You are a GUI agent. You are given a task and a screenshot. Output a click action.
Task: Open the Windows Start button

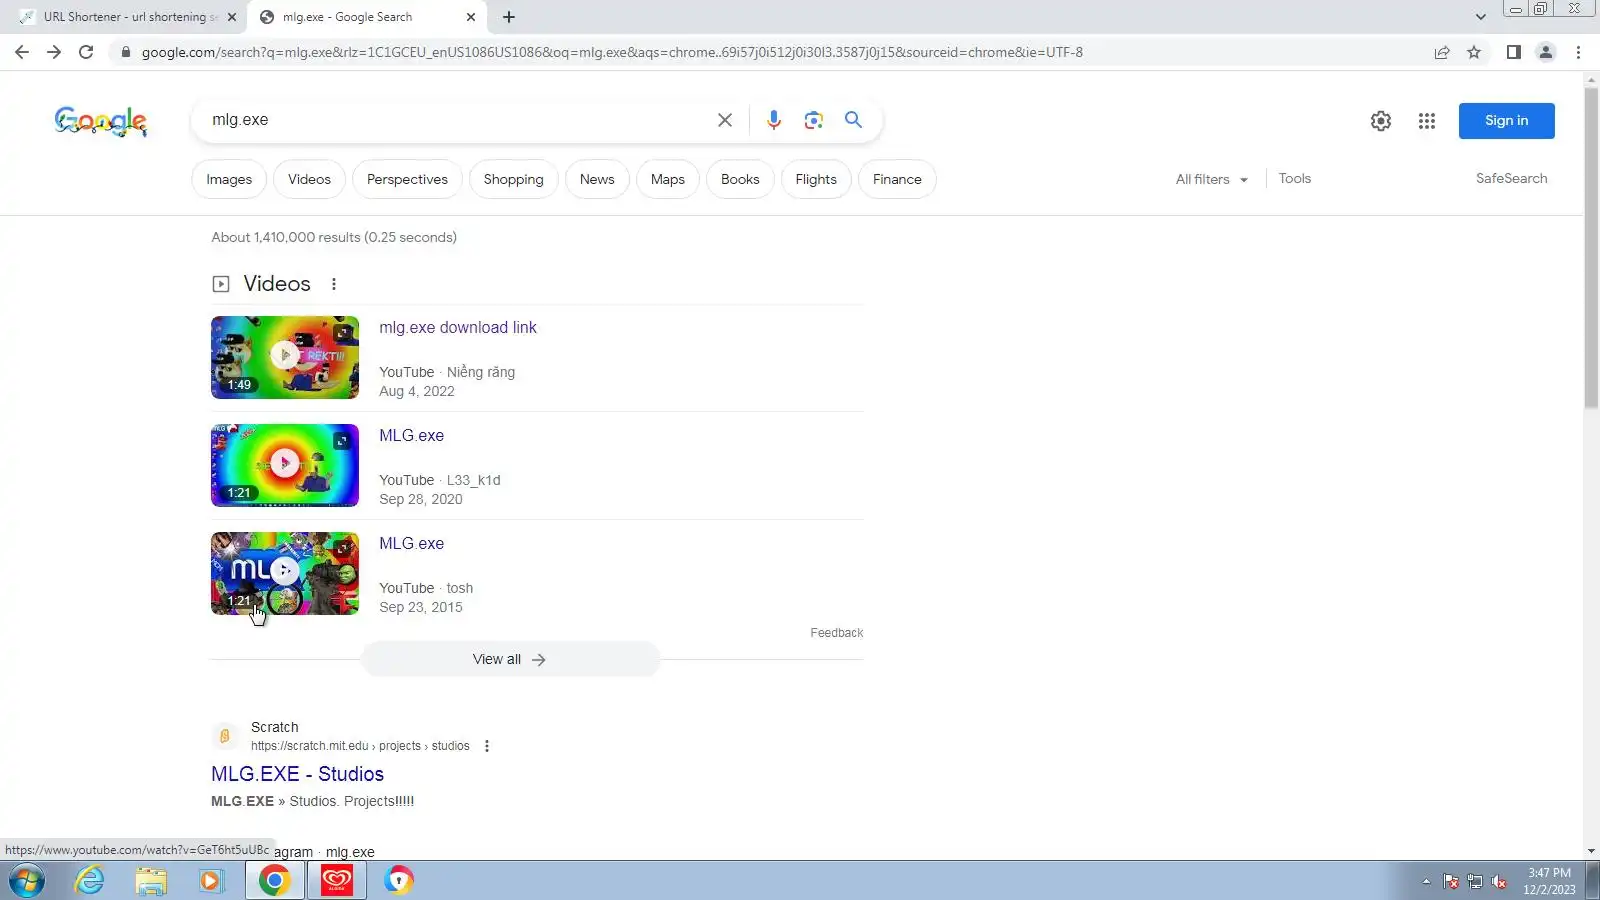27,881
